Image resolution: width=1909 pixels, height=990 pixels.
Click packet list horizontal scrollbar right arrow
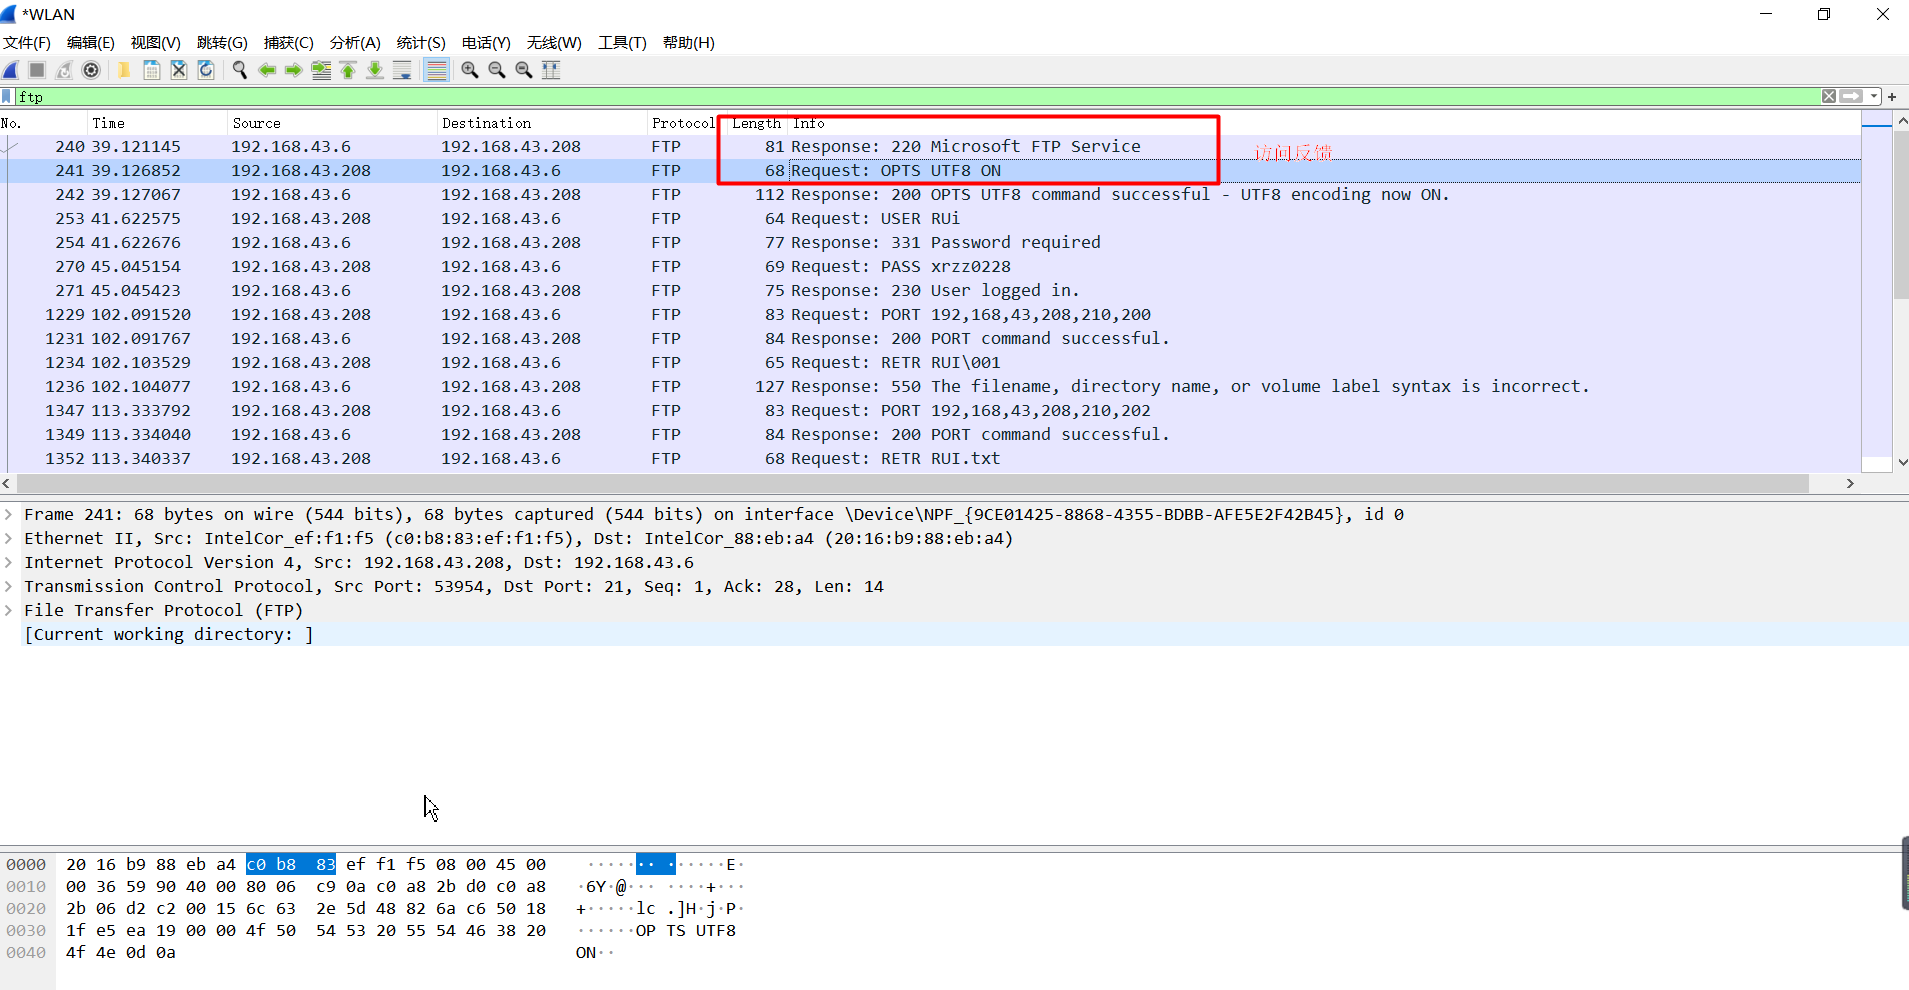[x=1850, y=484]
